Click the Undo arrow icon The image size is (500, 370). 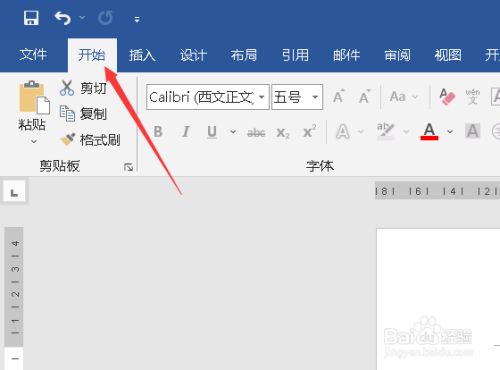point(62,18)
